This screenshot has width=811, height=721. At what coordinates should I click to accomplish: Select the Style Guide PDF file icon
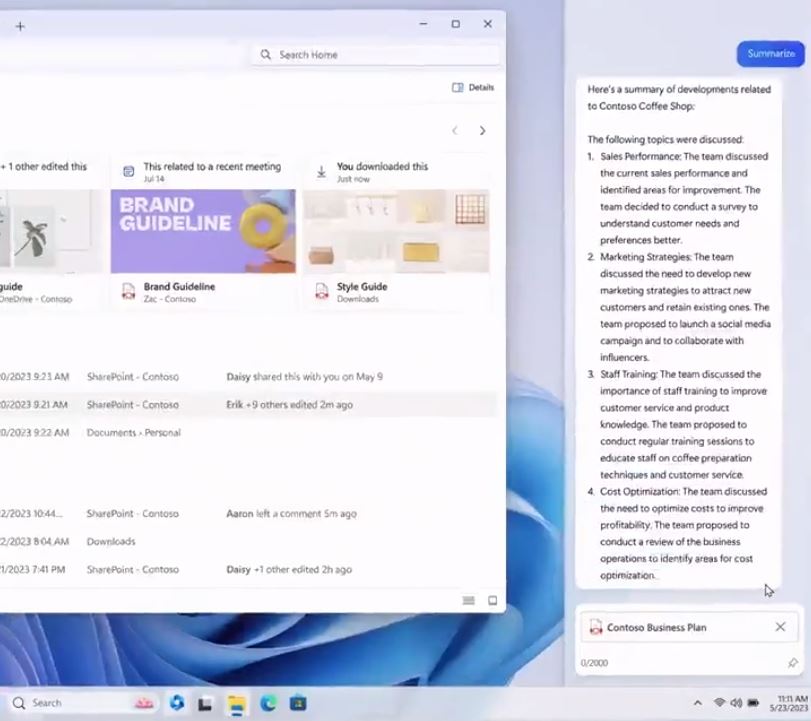coord(322,291)
